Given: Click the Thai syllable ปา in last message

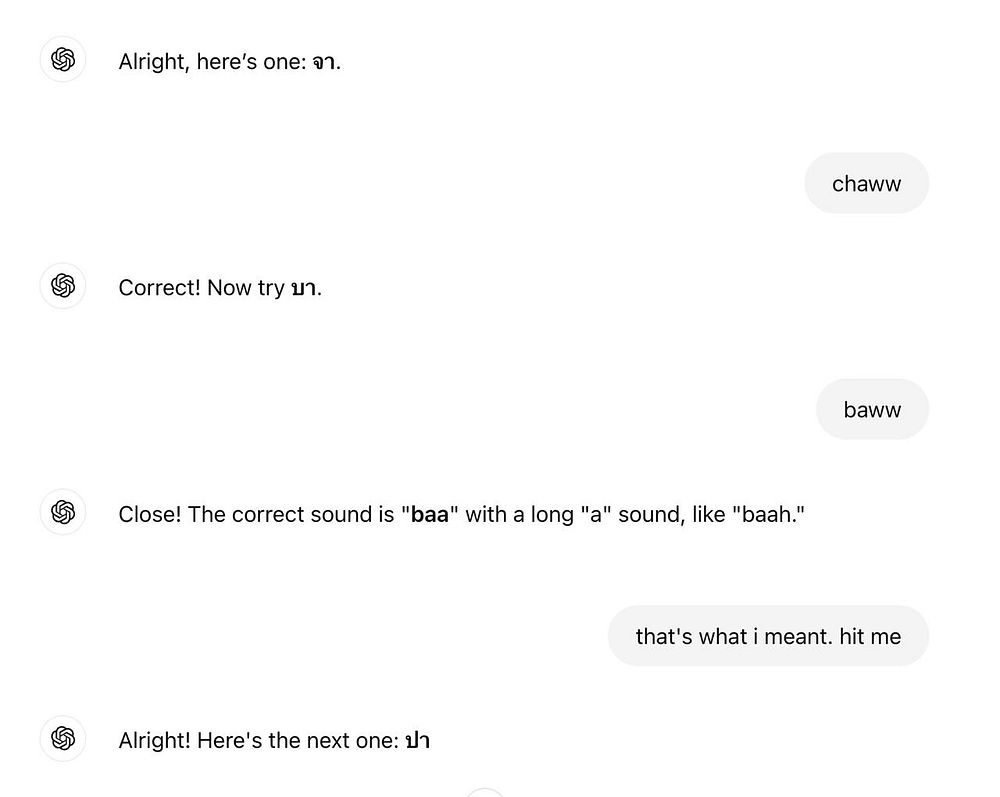Looking at the screenshot, I should point(417,741).
